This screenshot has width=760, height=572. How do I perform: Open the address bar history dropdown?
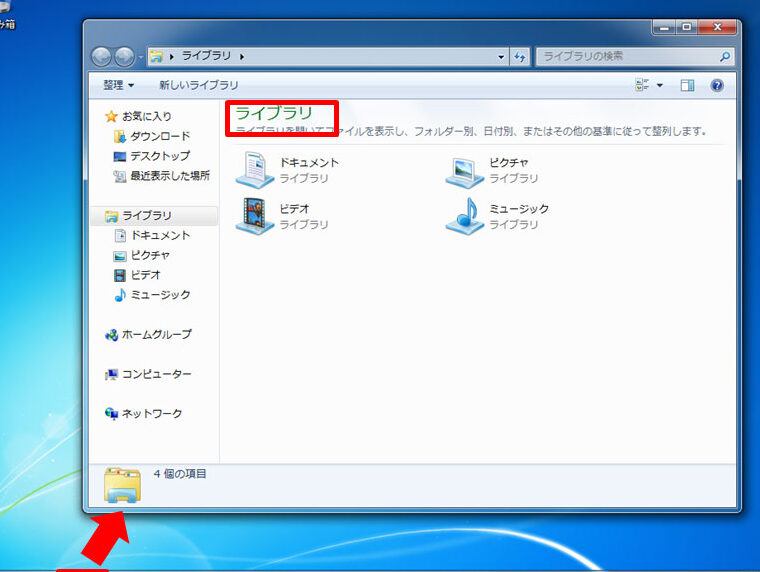tap(502, 57)
